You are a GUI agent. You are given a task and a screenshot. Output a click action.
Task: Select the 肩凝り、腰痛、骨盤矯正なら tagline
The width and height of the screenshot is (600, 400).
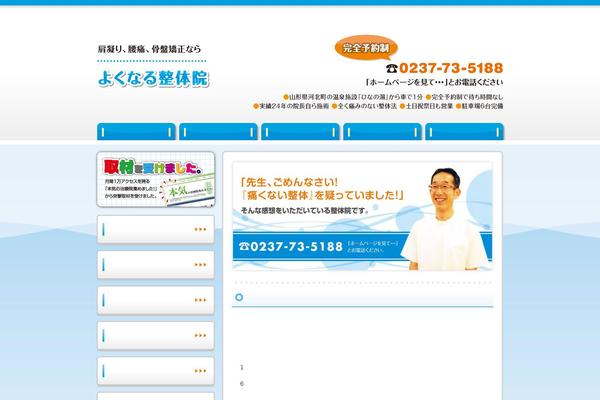149,49
